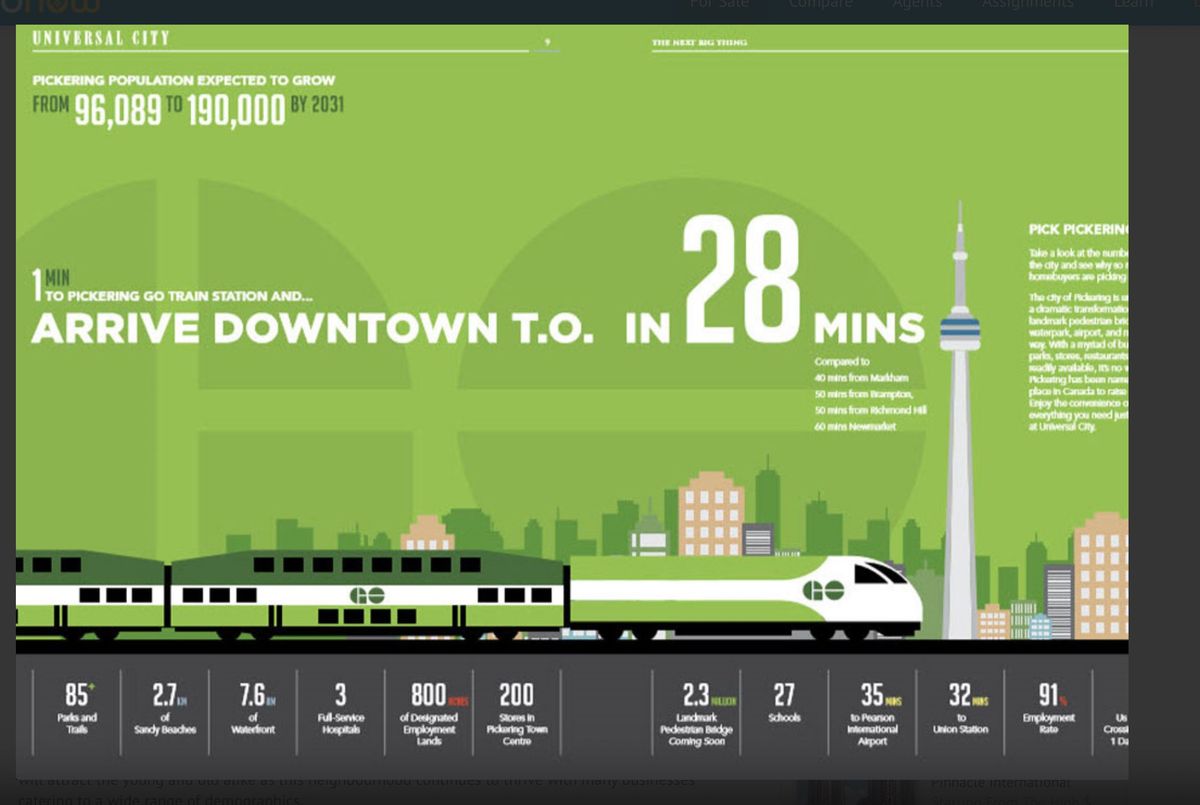Click "TO PICKERING GO TRAIN STATION AND..." line
This screenshot has width=1200, height=805.
[x=179, y=296]
